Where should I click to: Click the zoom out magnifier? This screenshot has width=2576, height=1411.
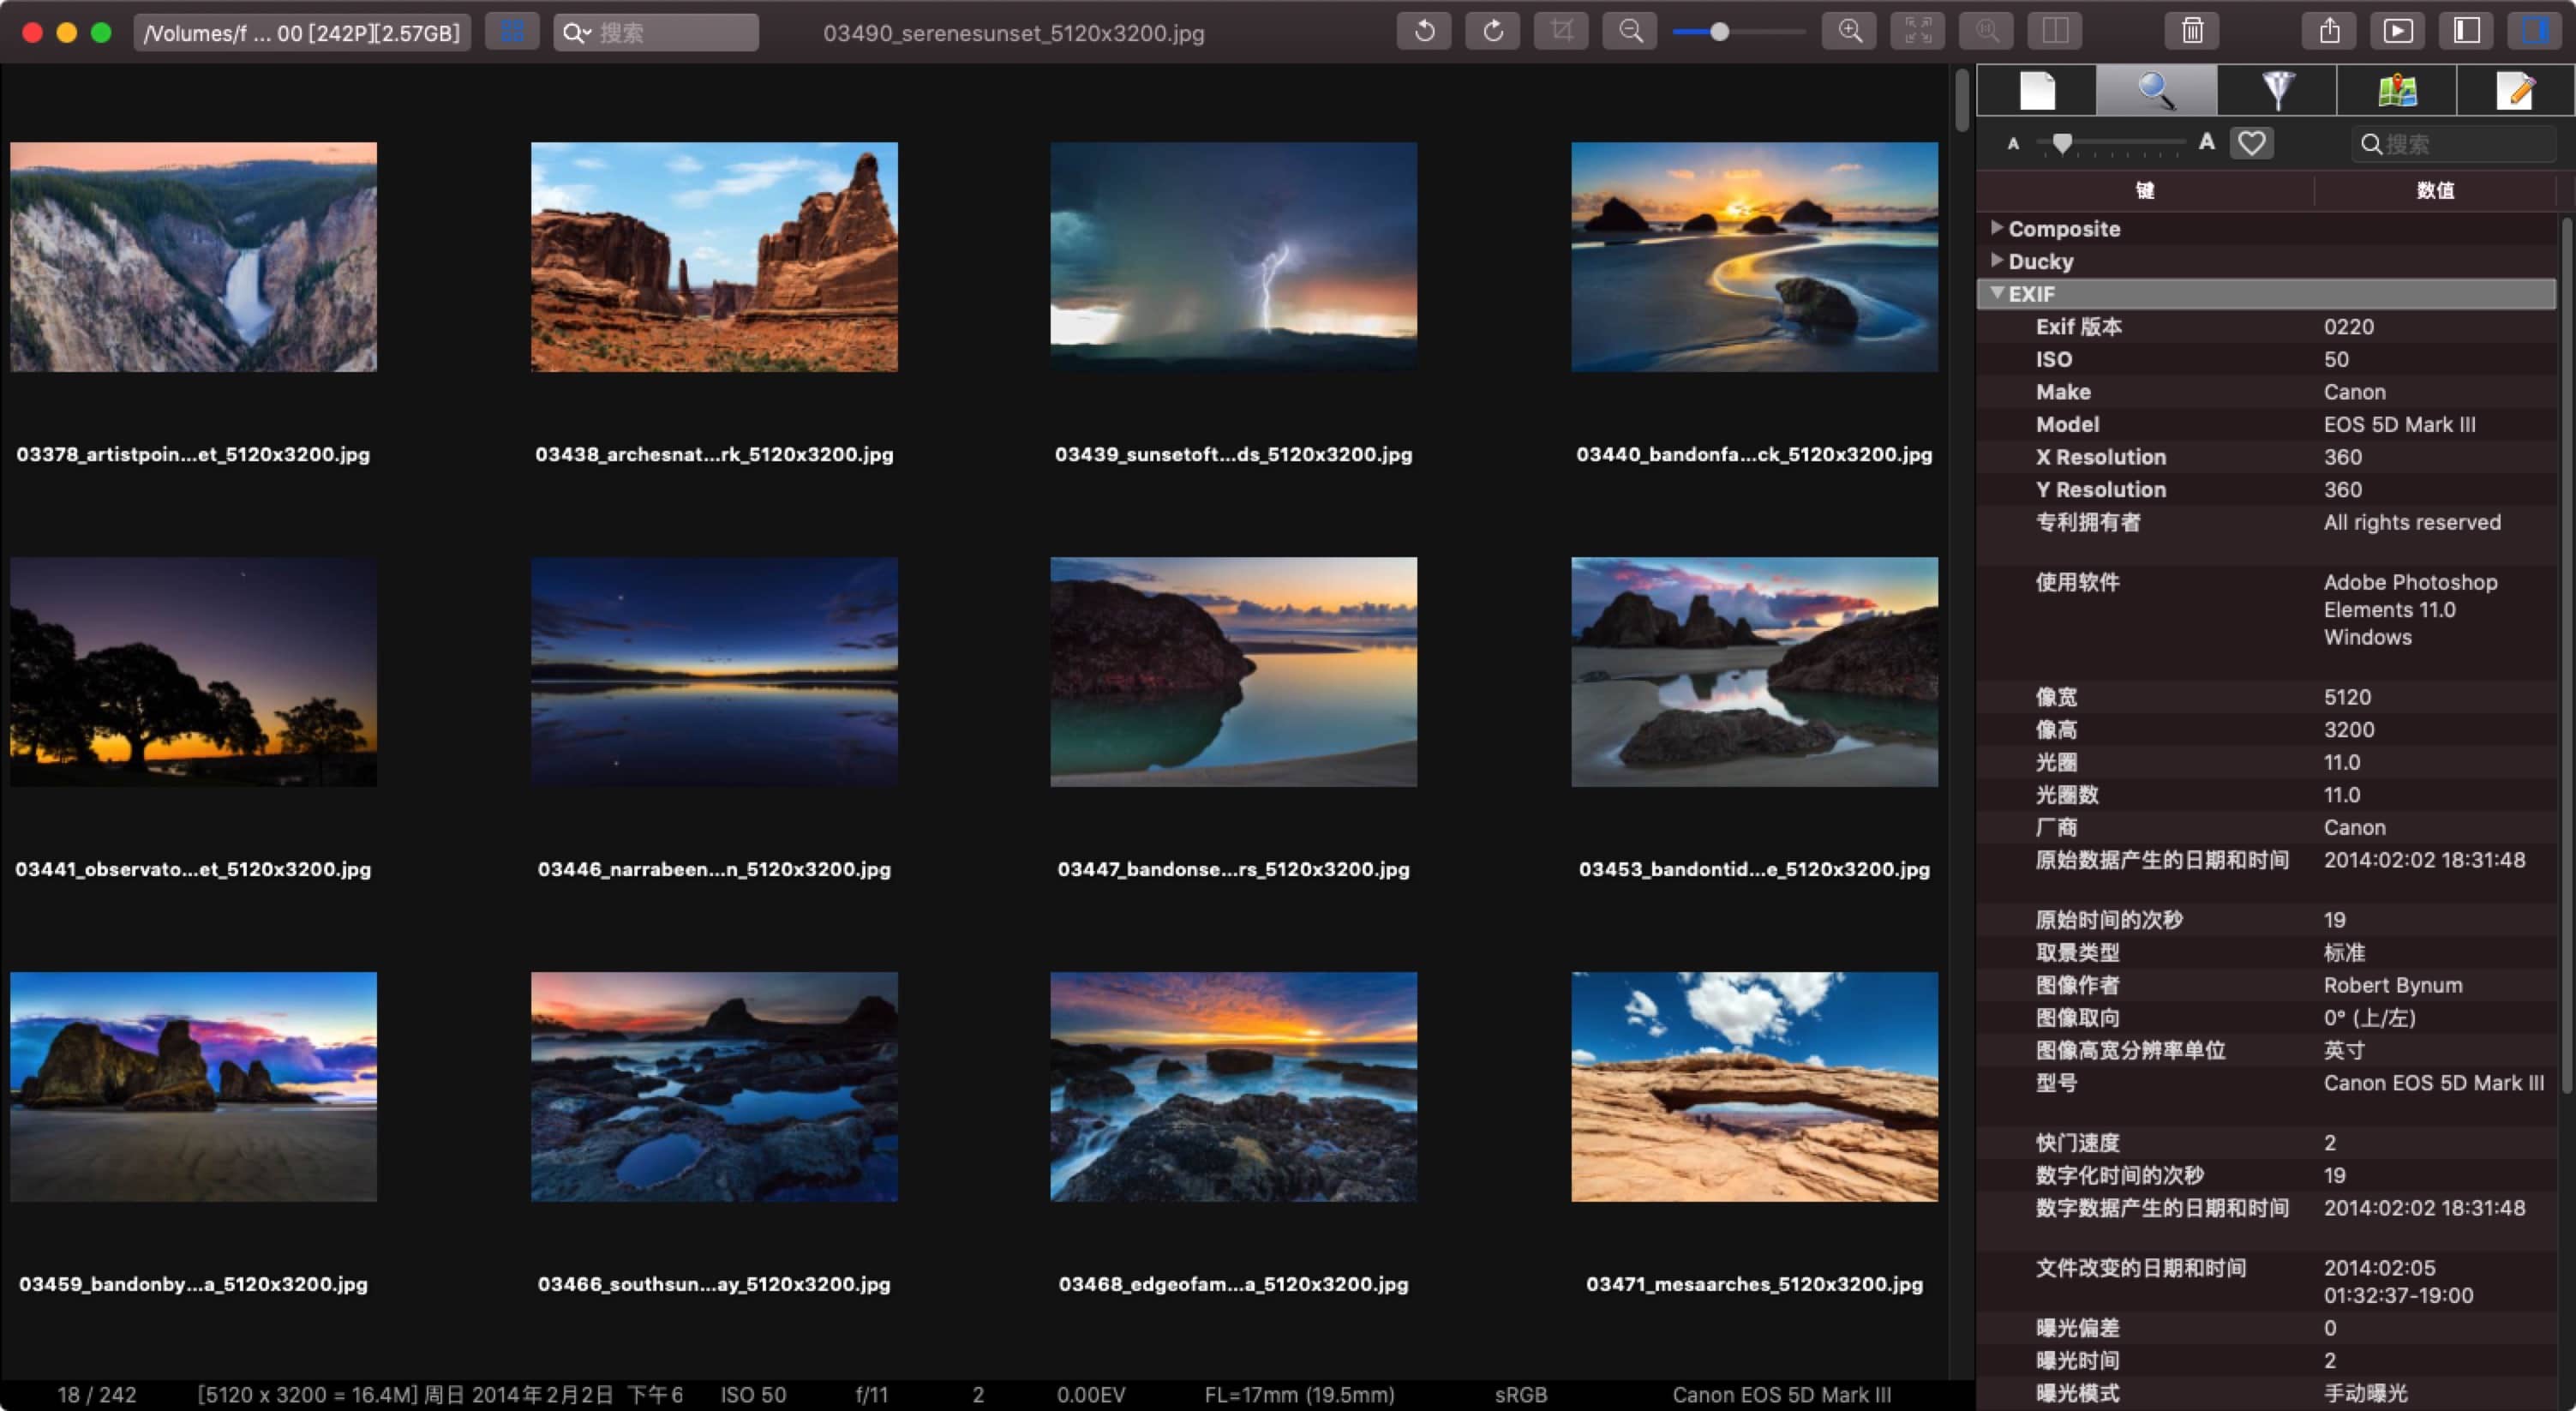click(x=1630, y=32)
